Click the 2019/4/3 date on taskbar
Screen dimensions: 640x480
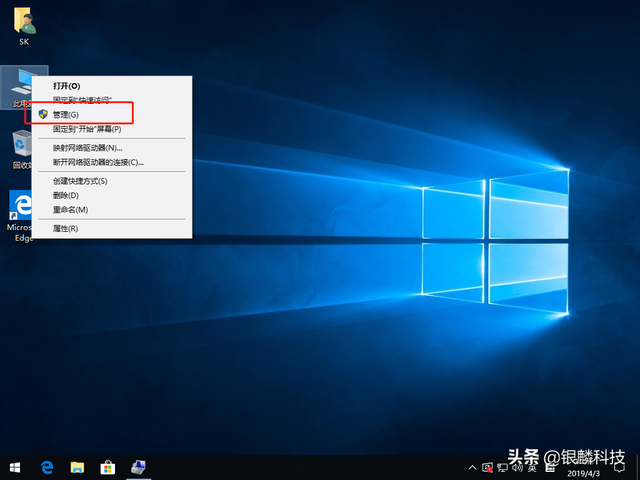click(x=583, y=473)
